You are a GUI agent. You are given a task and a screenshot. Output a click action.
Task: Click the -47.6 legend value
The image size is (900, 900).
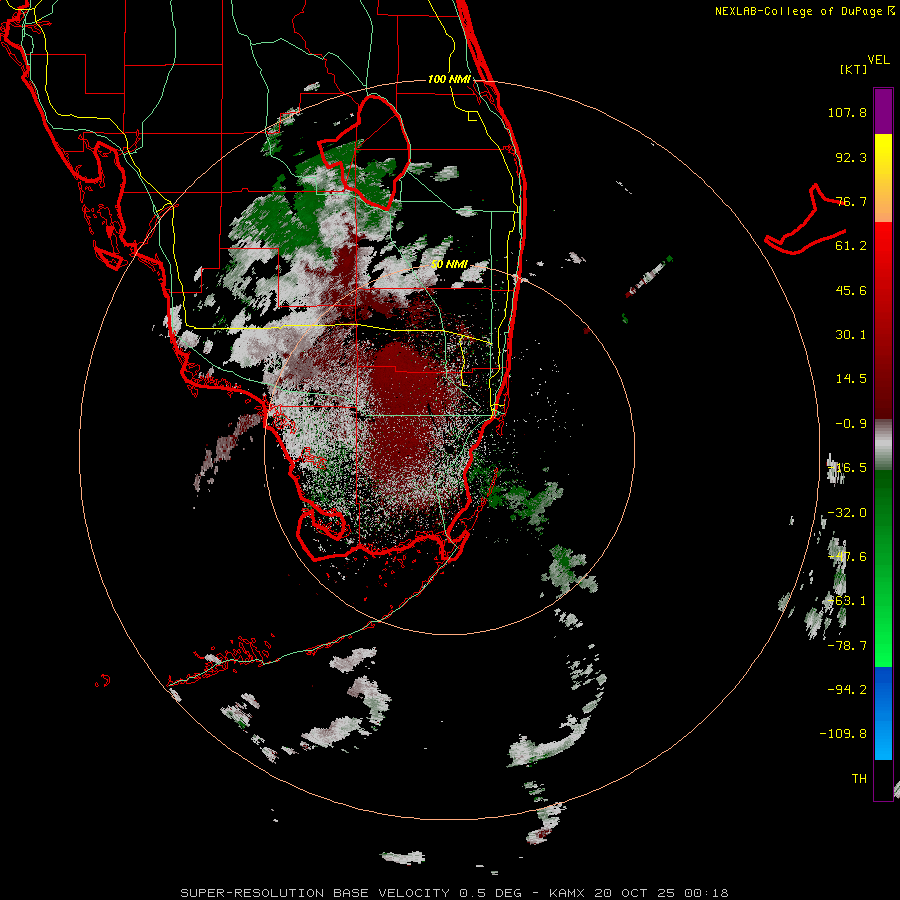point(847,557)
